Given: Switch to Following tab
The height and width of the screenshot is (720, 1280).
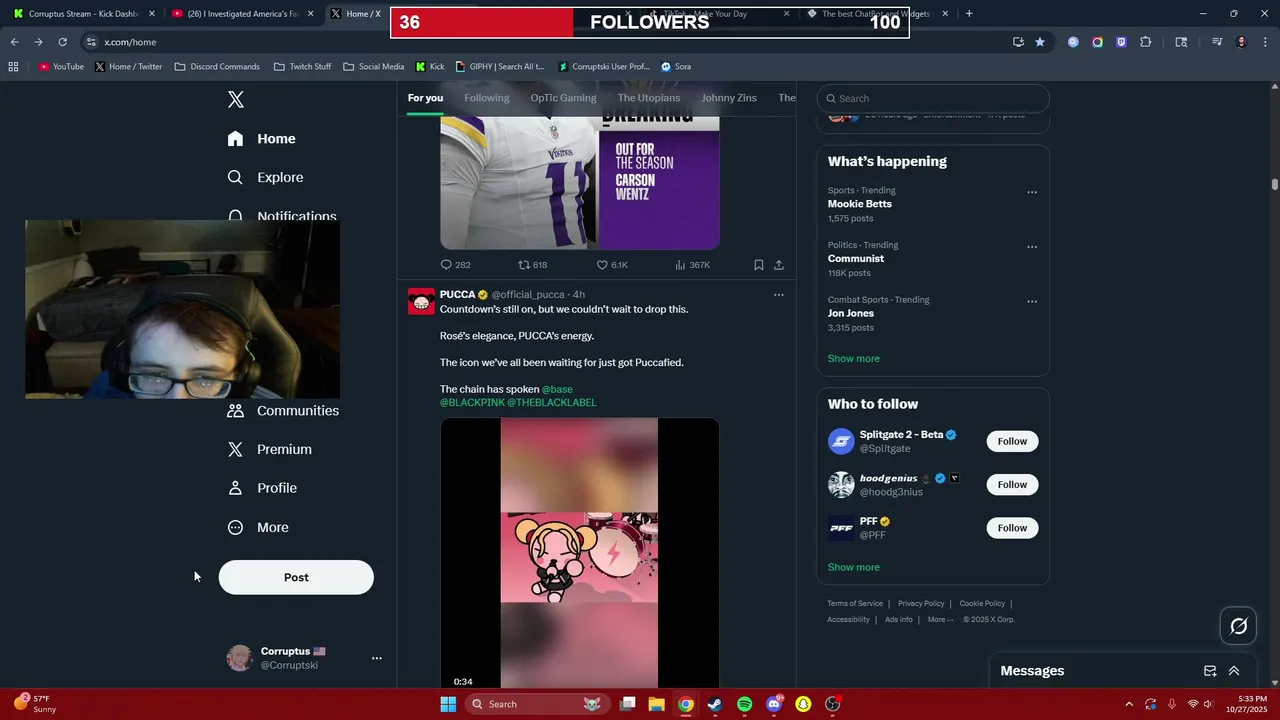Looking at the screenshot, I should (x=487, y=98).
